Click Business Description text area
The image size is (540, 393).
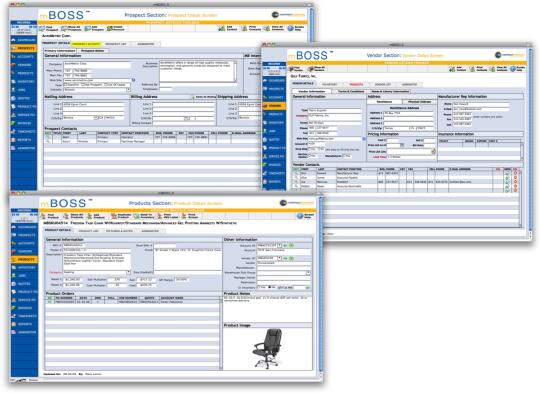[x=197, y=72]
